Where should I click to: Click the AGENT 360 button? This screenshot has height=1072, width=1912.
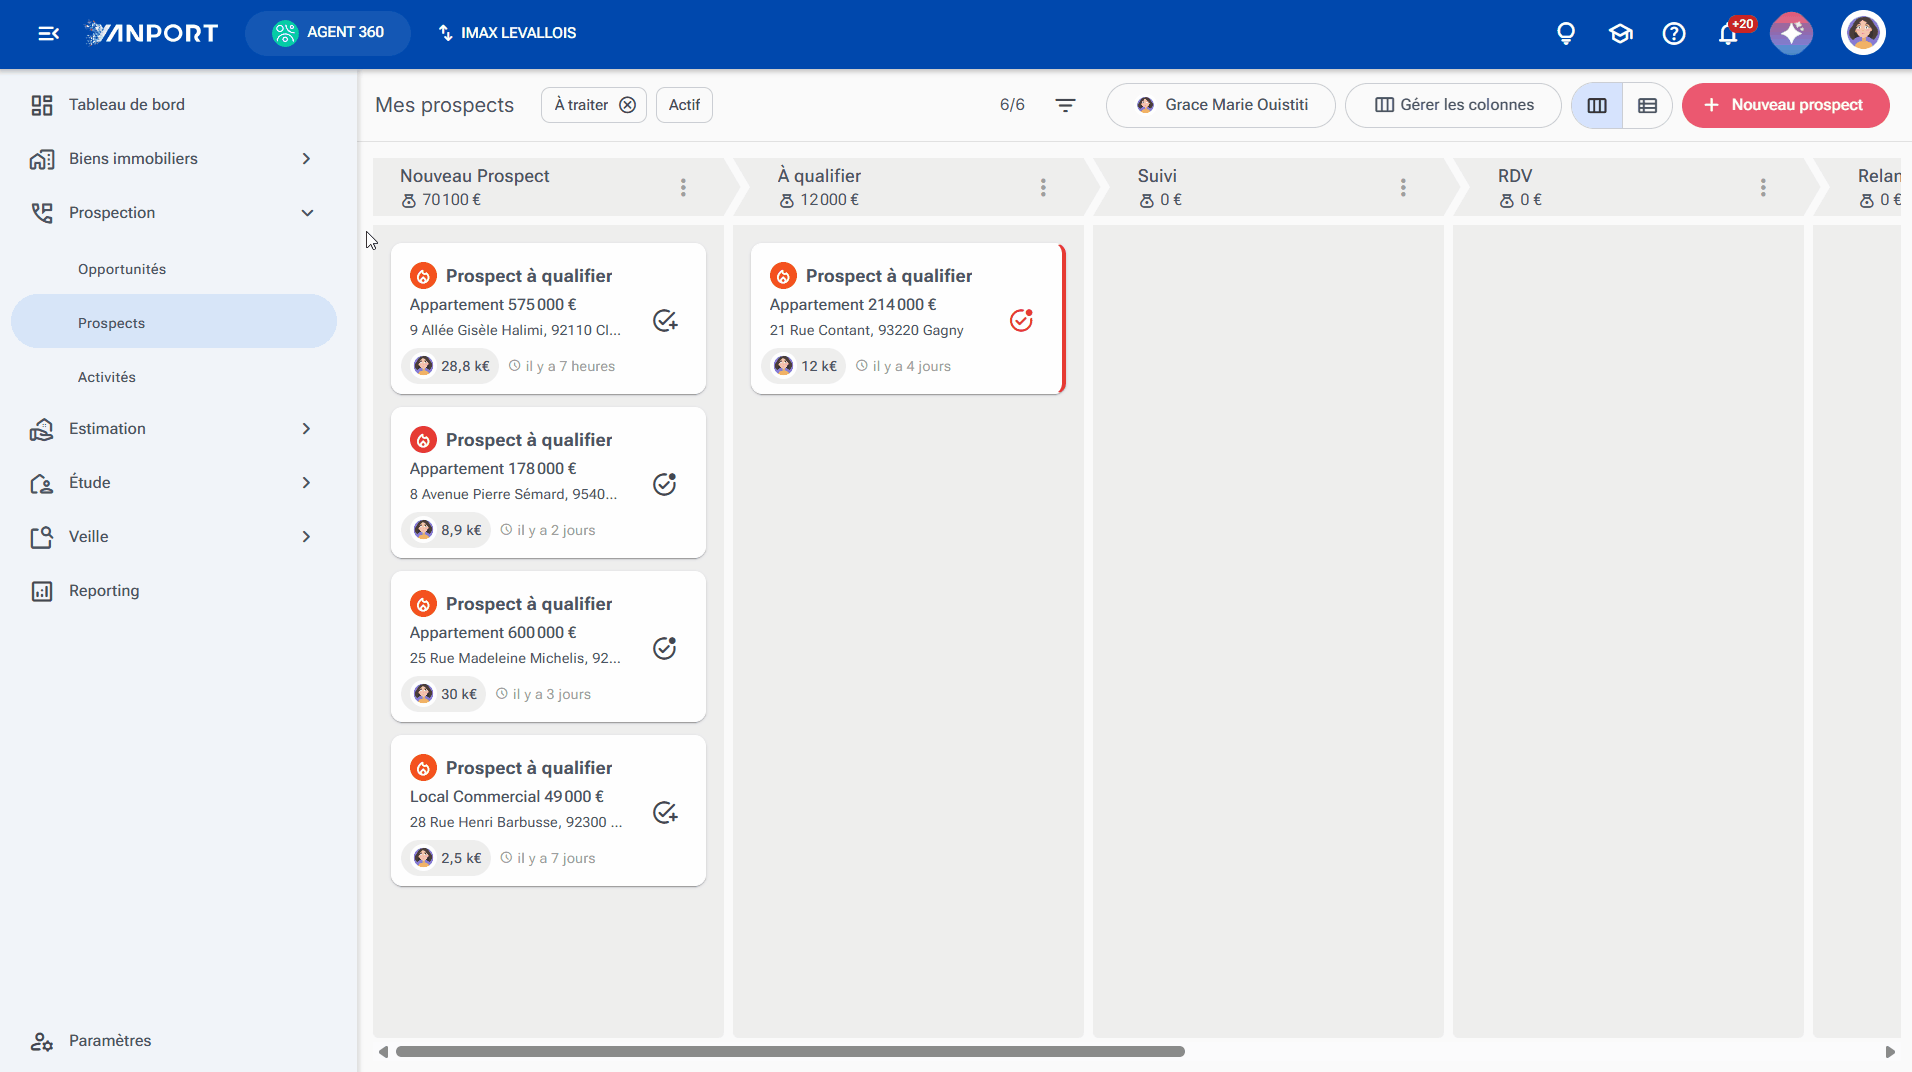click(328, 33)
